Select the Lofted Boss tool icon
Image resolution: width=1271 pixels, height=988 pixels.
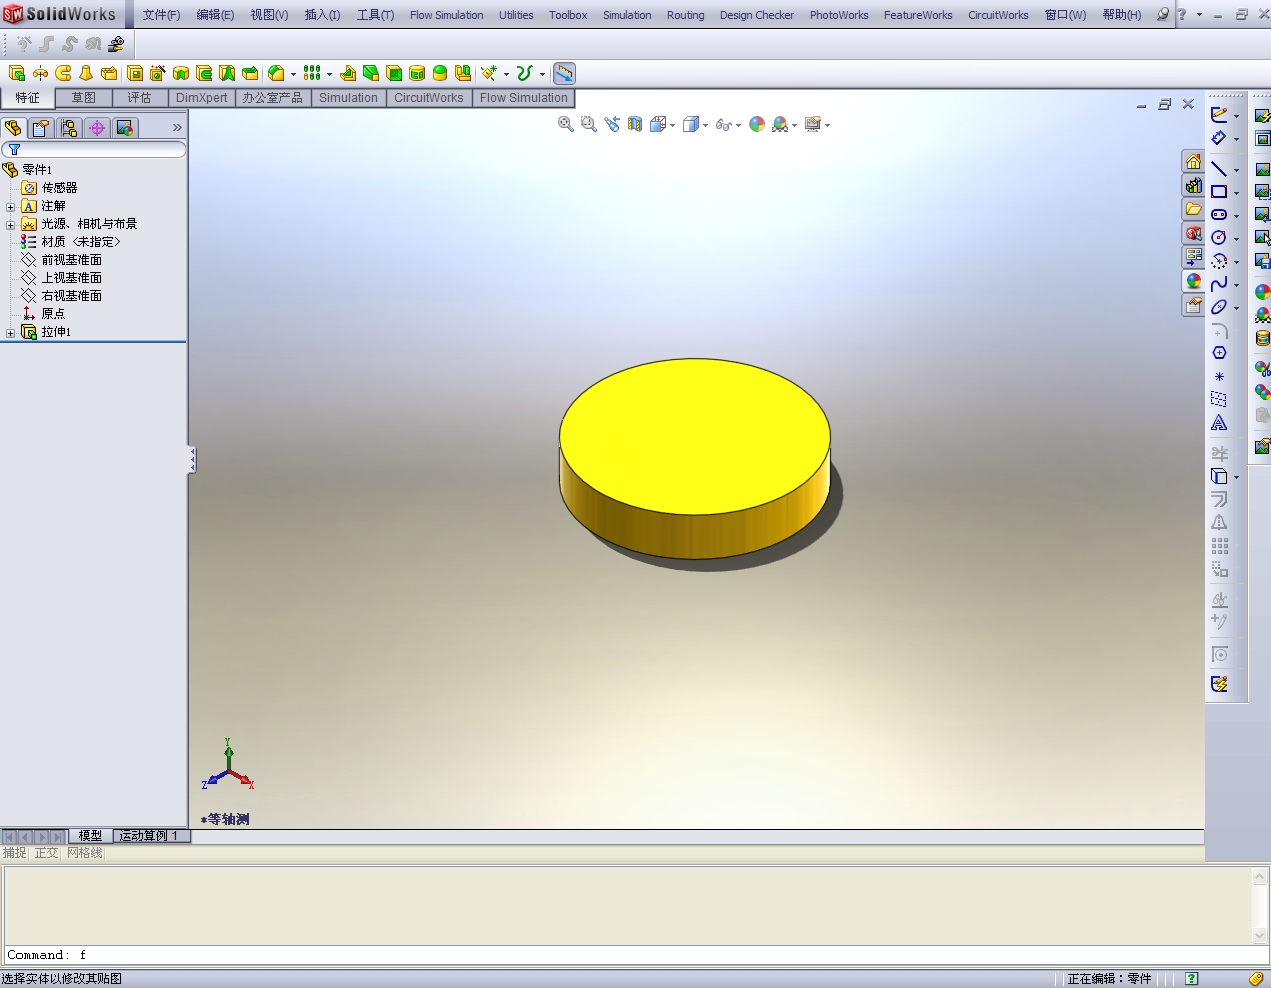(86, 73)
